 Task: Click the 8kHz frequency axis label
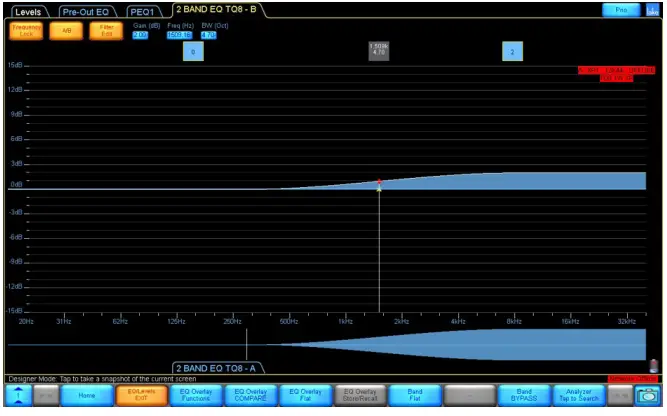(514, 322)
